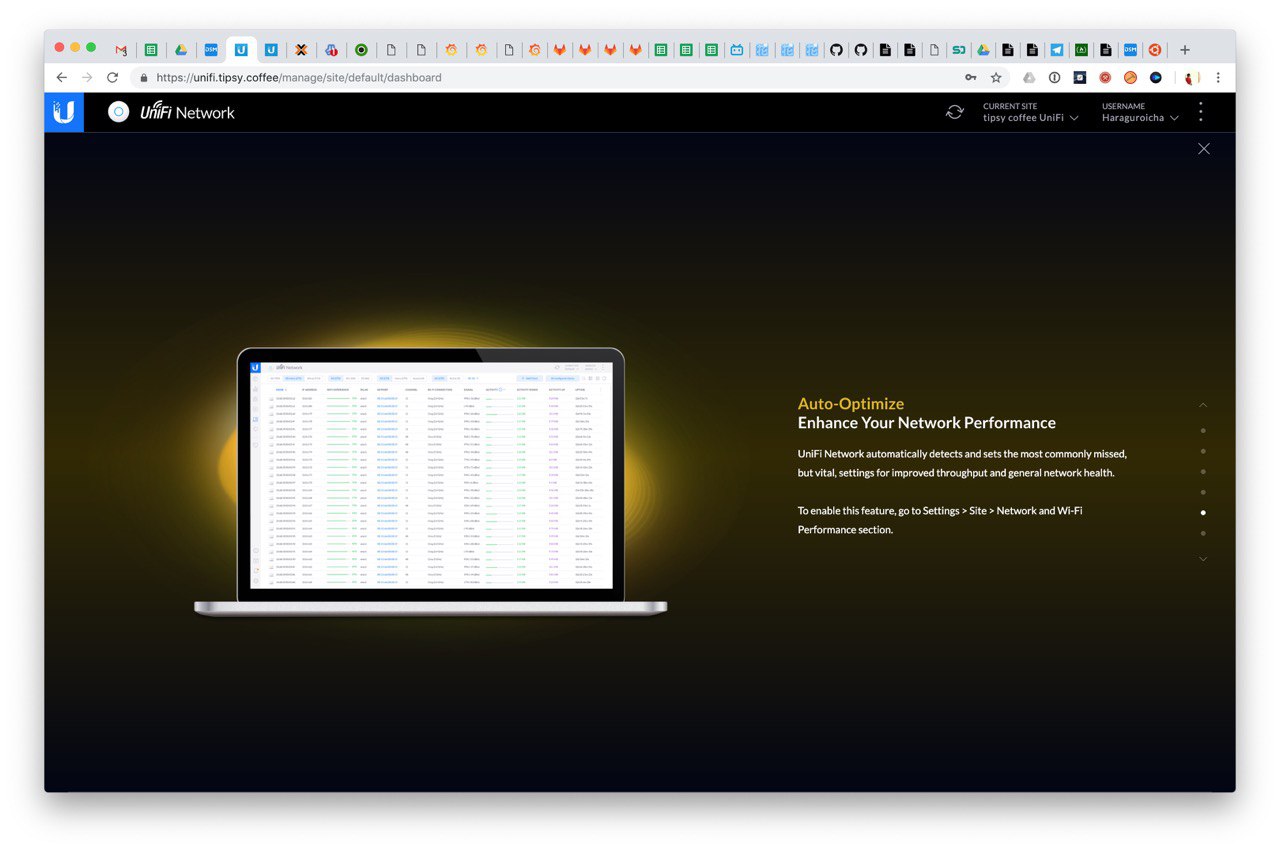1280x851 pixels.
Task: Click the orange basketball extension icon
Action: (x=1130, y=77)
